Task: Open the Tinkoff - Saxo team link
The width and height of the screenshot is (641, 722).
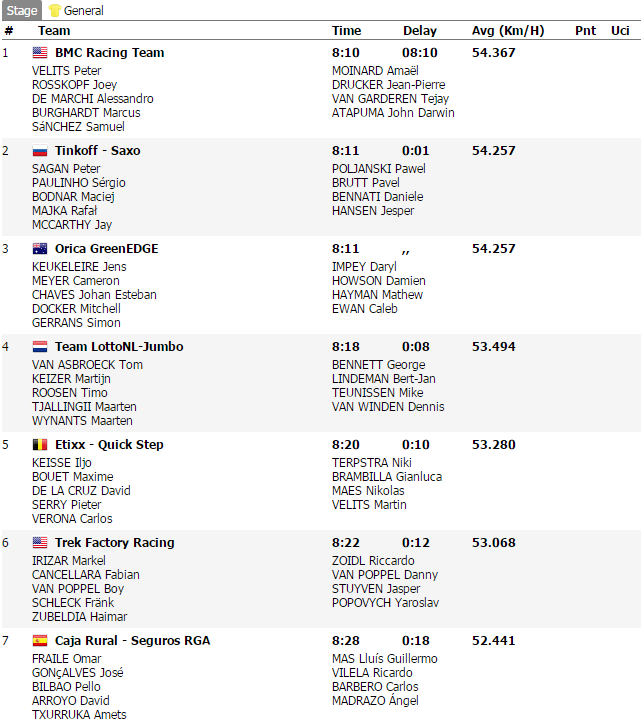Action: coord(97,151)
